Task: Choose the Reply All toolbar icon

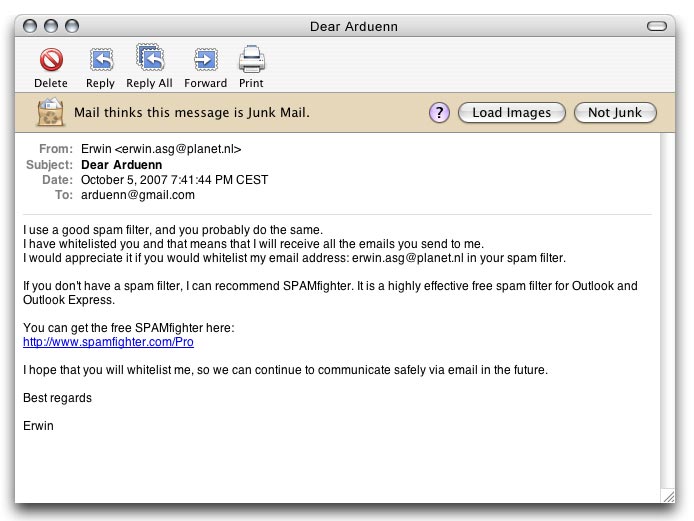Action: click(x=150, y=58)
